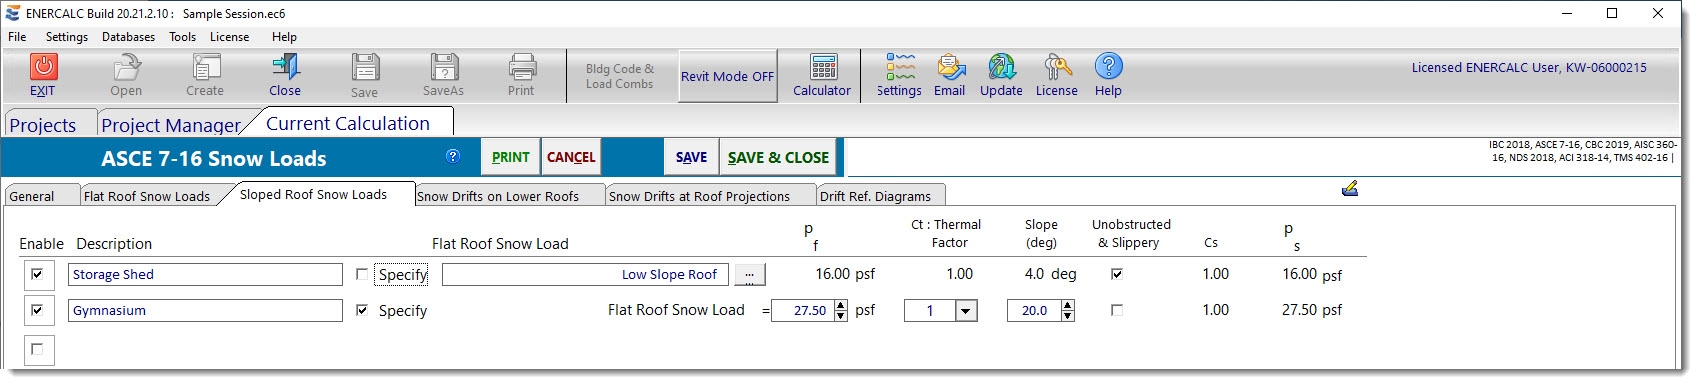Click the red EXIT power icon

point(43,67)
